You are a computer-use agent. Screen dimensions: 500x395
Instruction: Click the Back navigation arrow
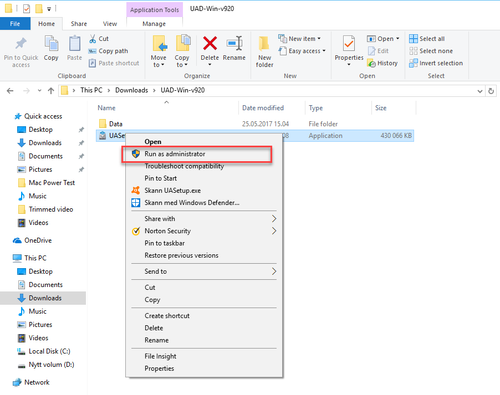pyautogui.click(x=10, y=90)
